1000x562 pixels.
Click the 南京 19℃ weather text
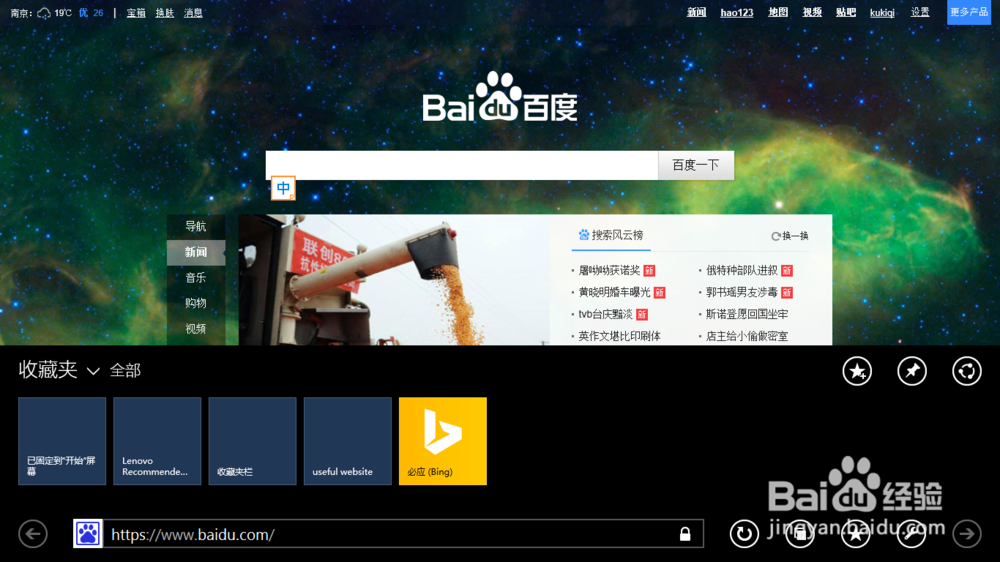point(41,13)
